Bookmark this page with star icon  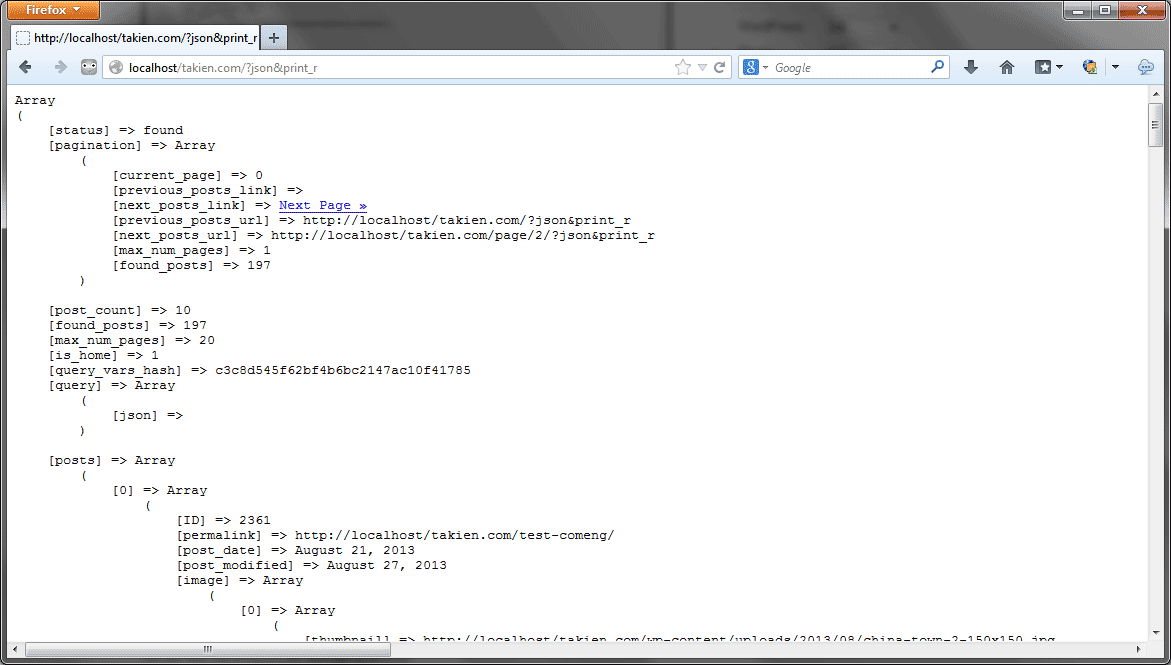click(683, 67)
